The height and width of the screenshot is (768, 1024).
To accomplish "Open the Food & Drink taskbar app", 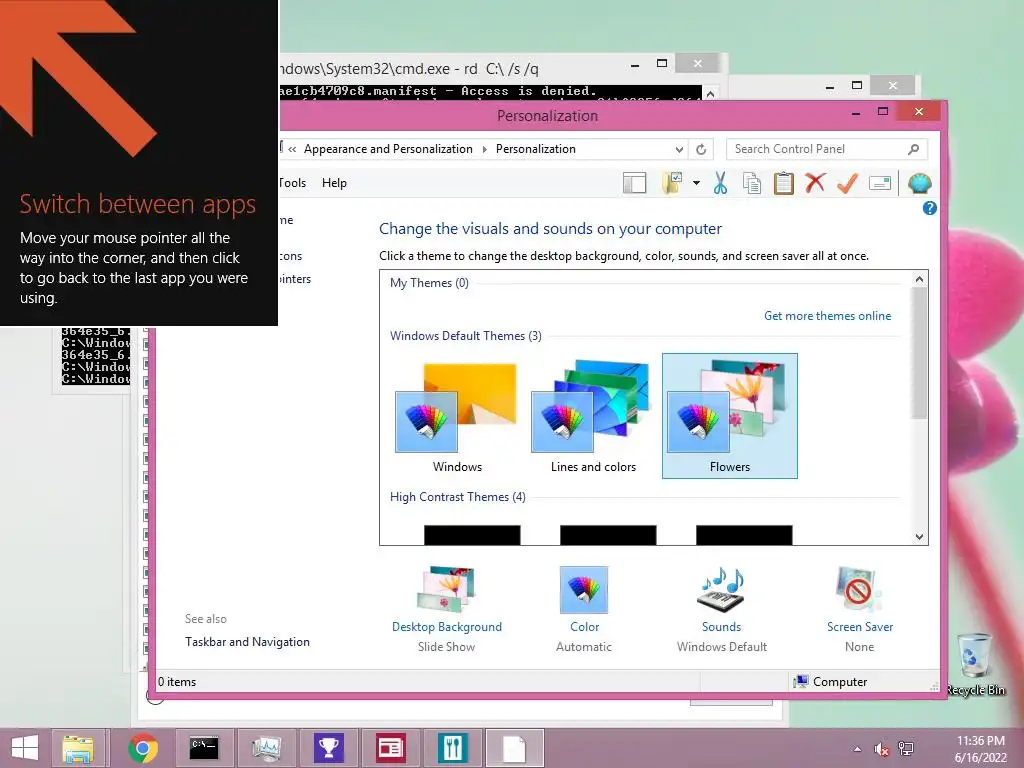I will click(x=453, y=748).
